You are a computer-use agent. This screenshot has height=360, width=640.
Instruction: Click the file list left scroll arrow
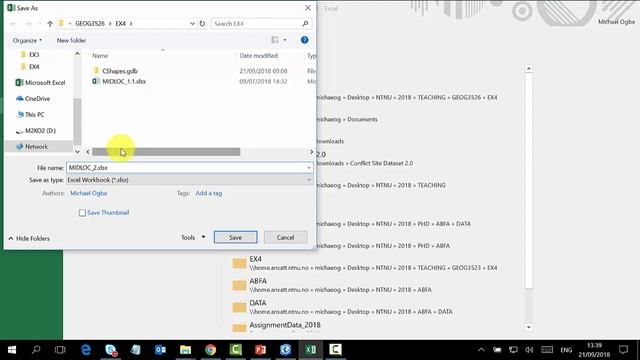pyautogui.click(x=88, y=152)
